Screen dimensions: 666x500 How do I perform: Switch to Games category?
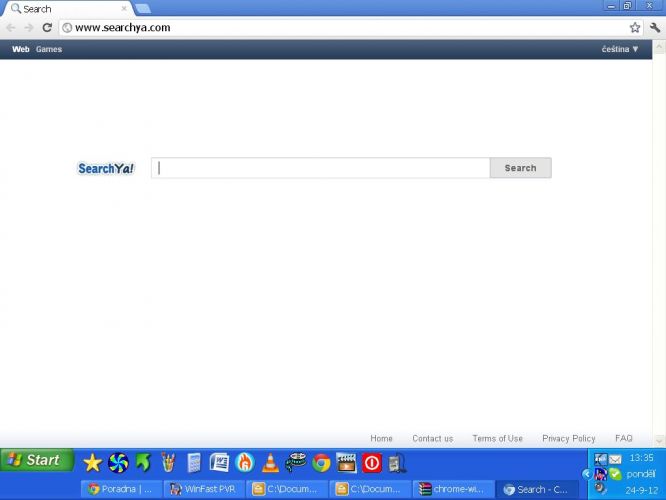coord(49,49)
